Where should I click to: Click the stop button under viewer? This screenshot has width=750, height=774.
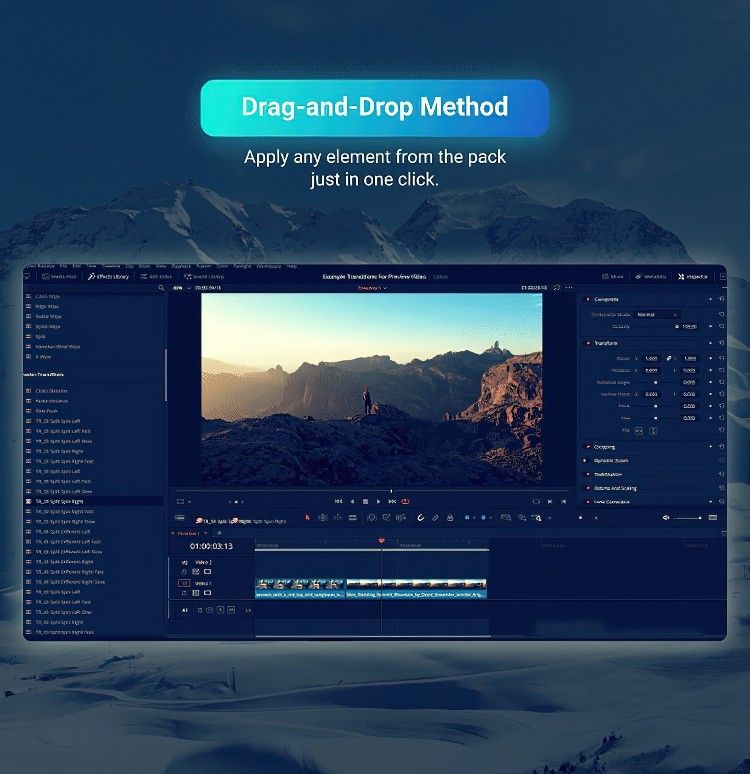[x=366, y=501]
